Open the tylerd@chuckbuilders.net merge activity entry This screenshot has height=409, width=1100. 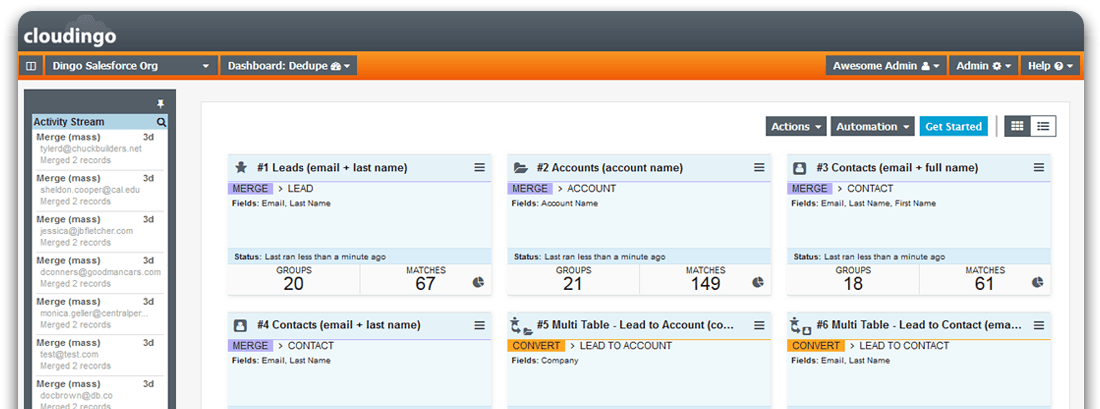tap(99, 149)
